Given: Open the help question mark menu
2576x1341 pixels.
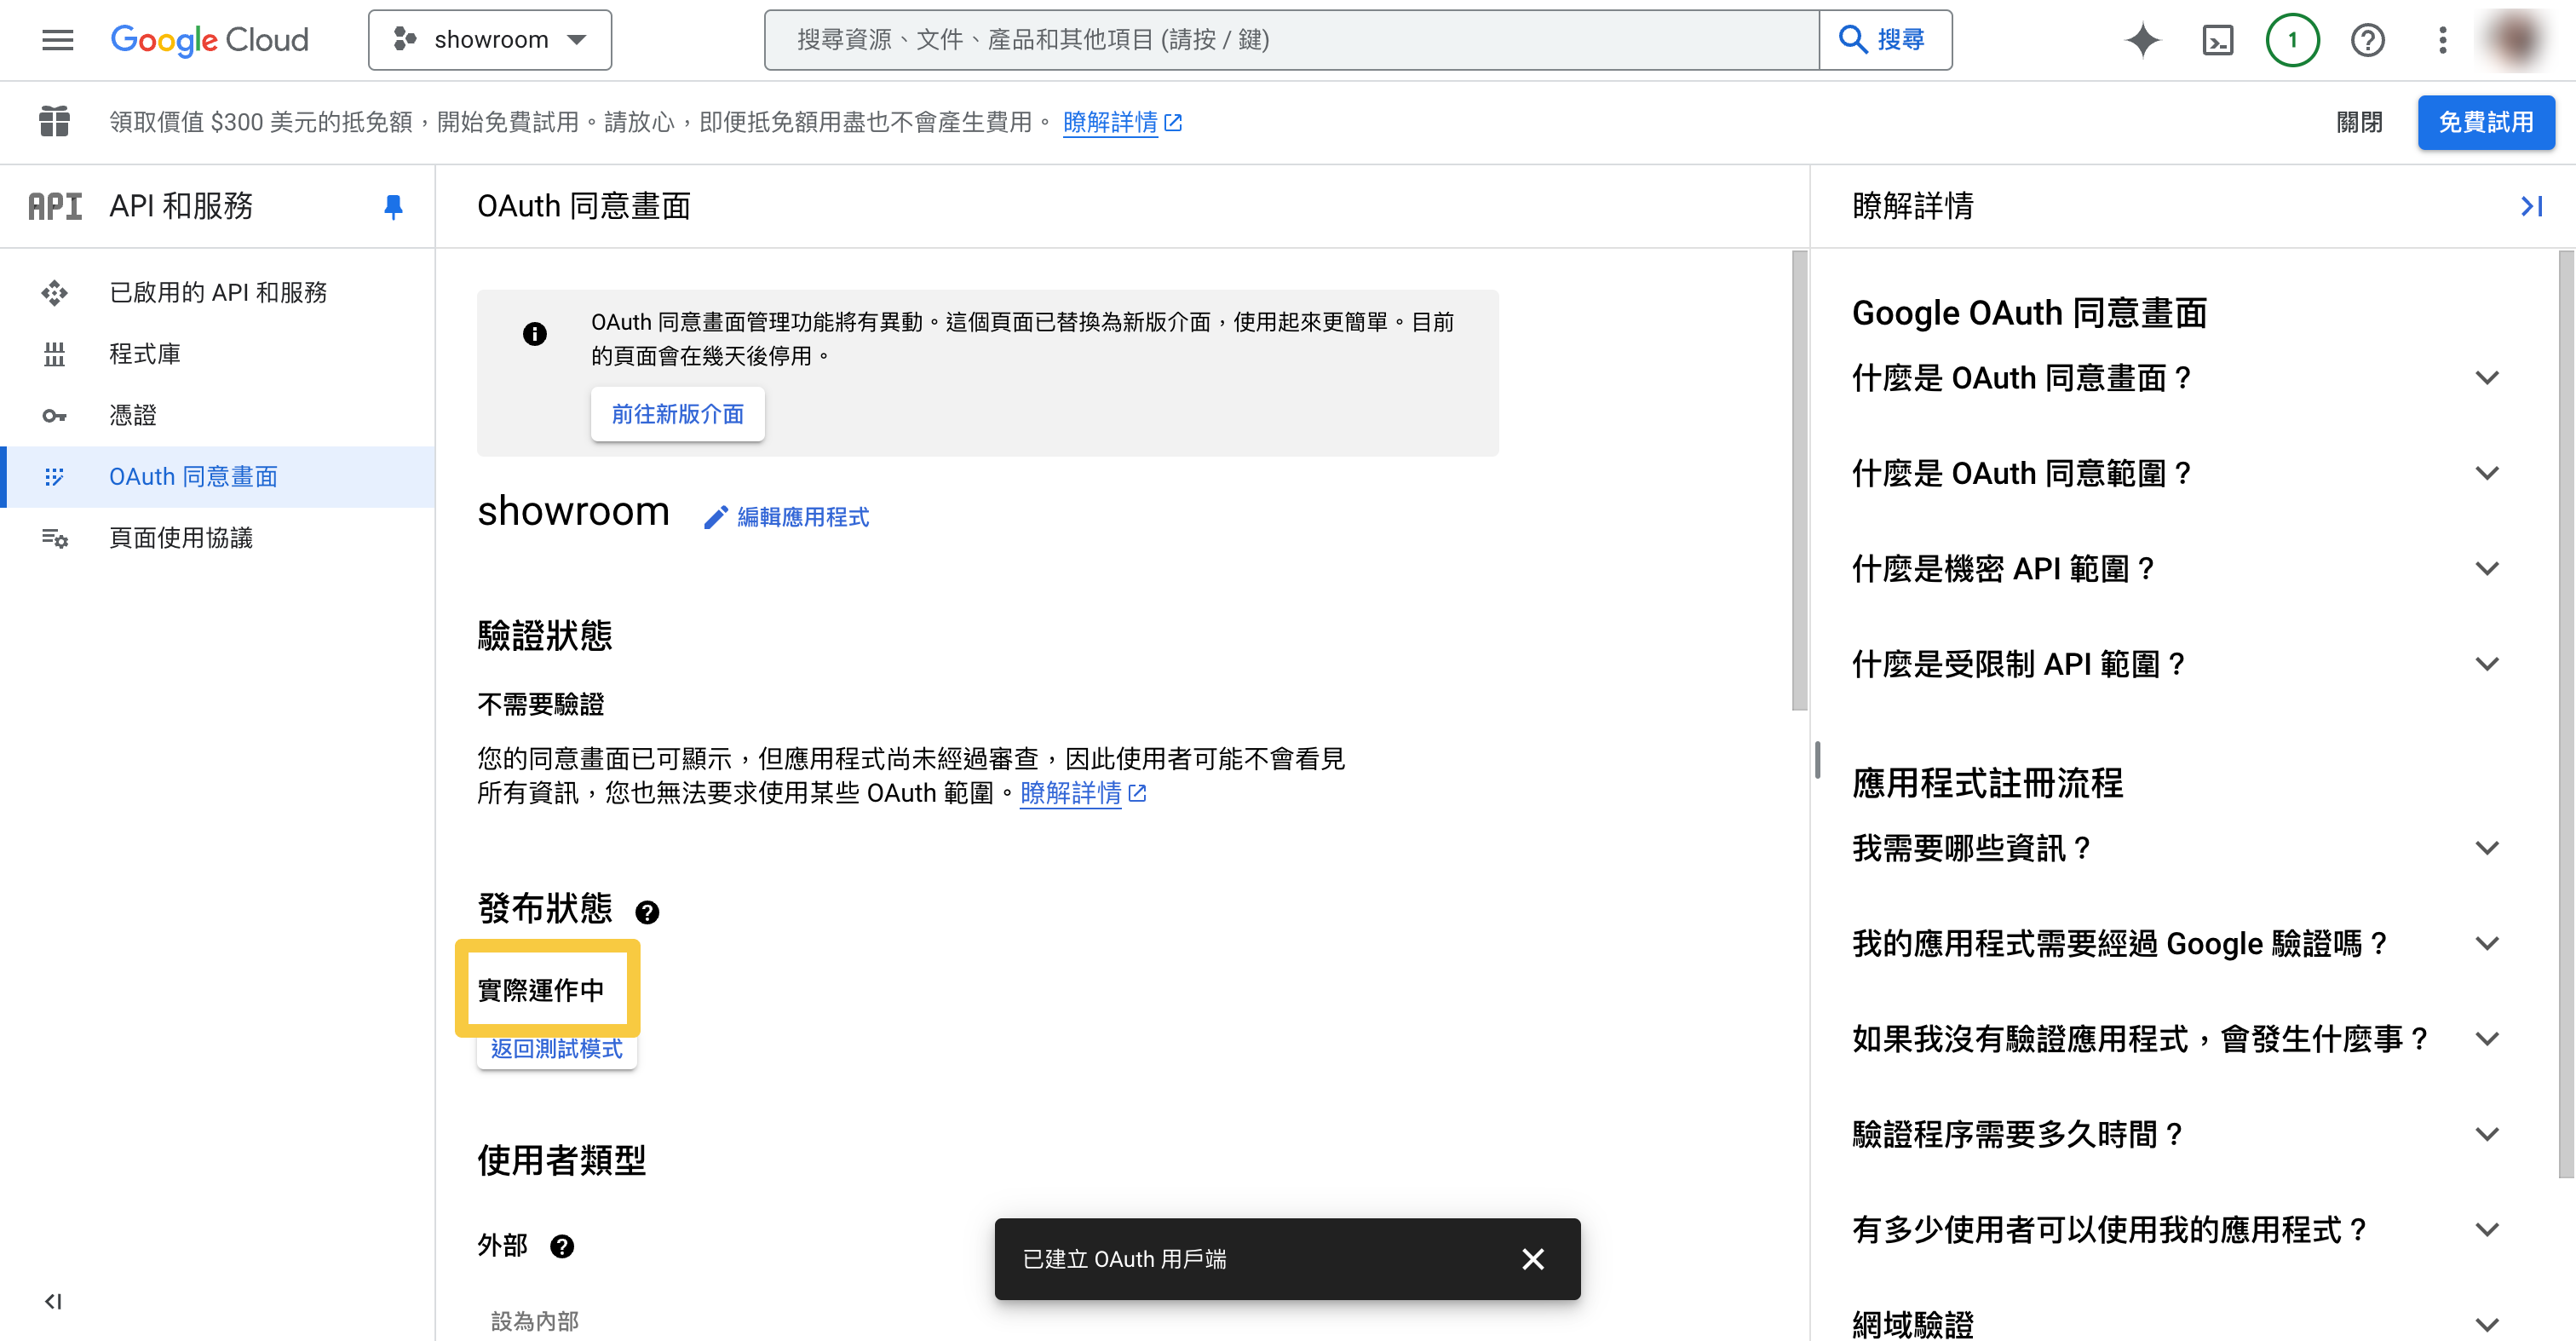Looking at the screenshot, I should tap(2367, 40).
